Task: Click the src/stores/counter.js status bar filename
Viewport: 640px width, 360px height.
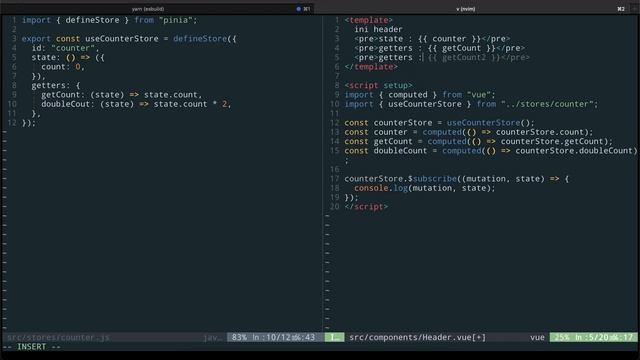Action: 58,337
